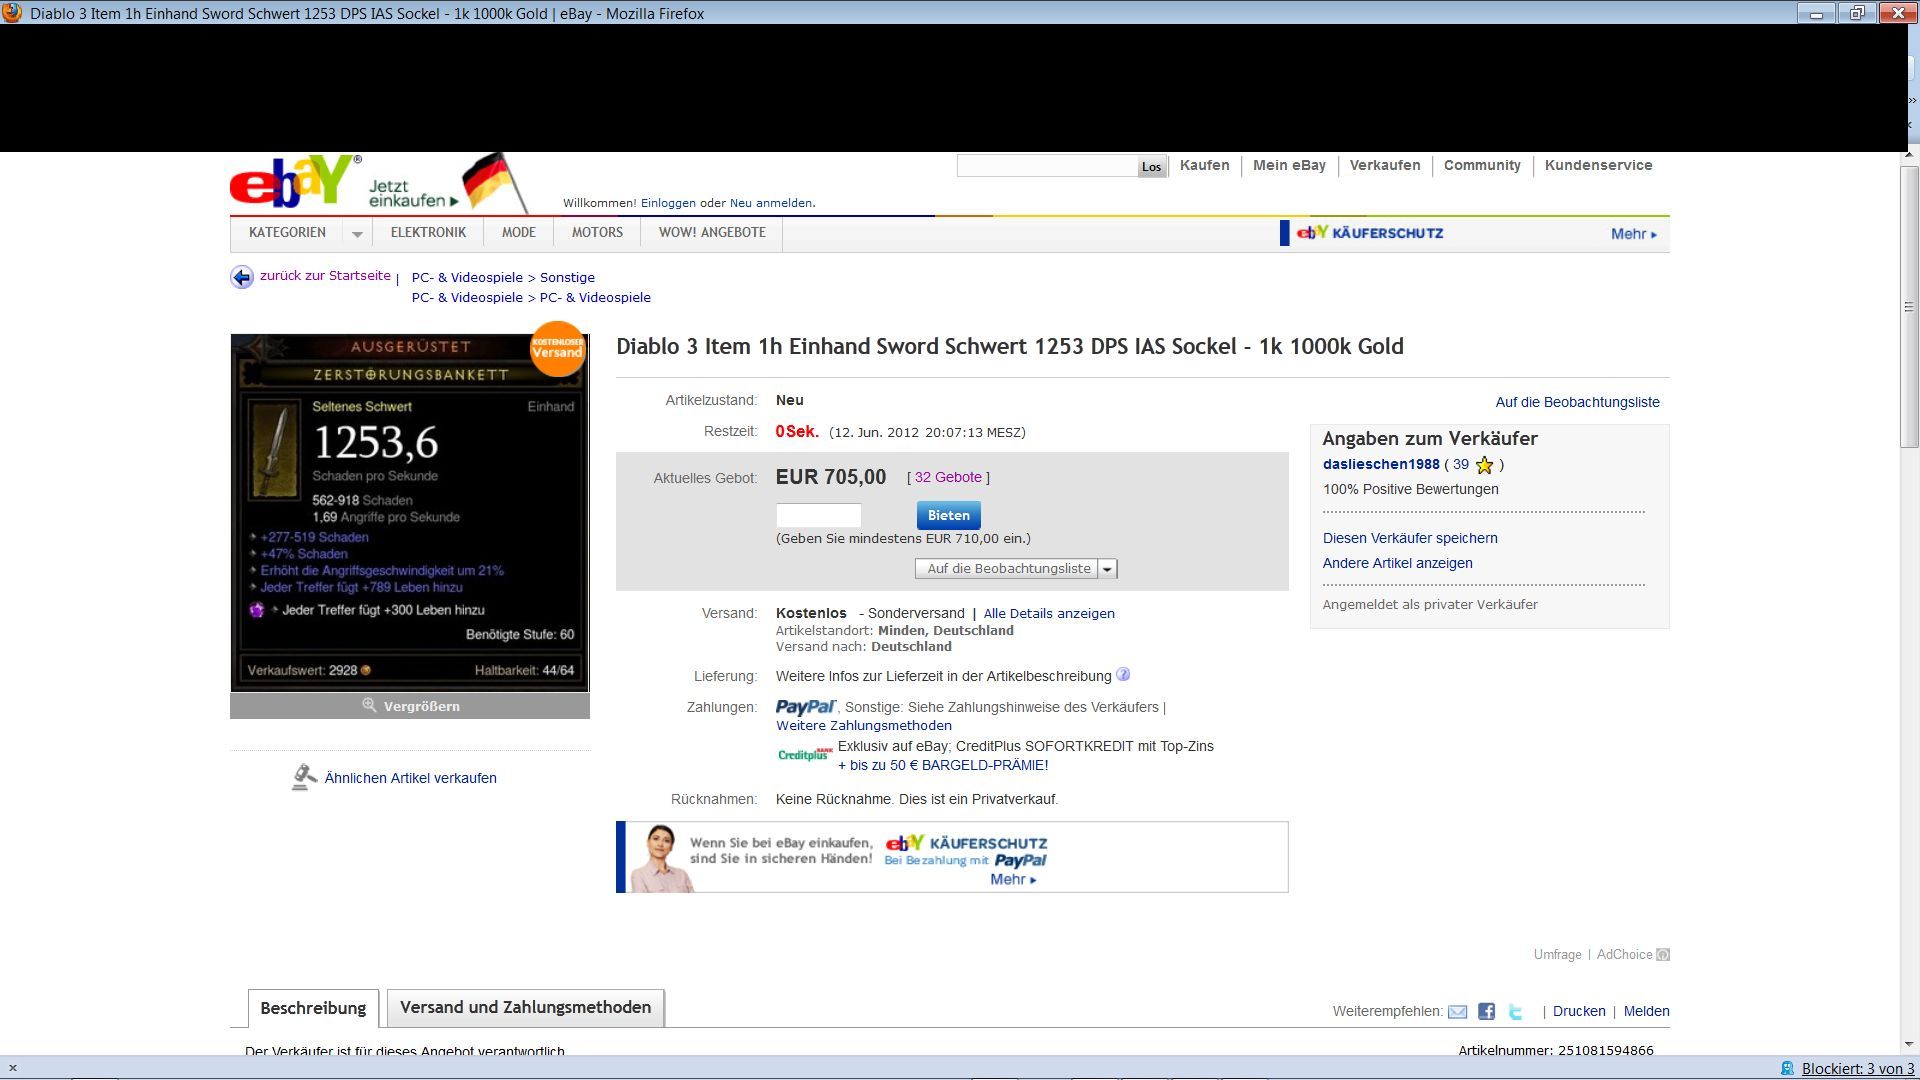Share the listing via email icon
The image size is (1920, 1080).
point(1458,1011)
